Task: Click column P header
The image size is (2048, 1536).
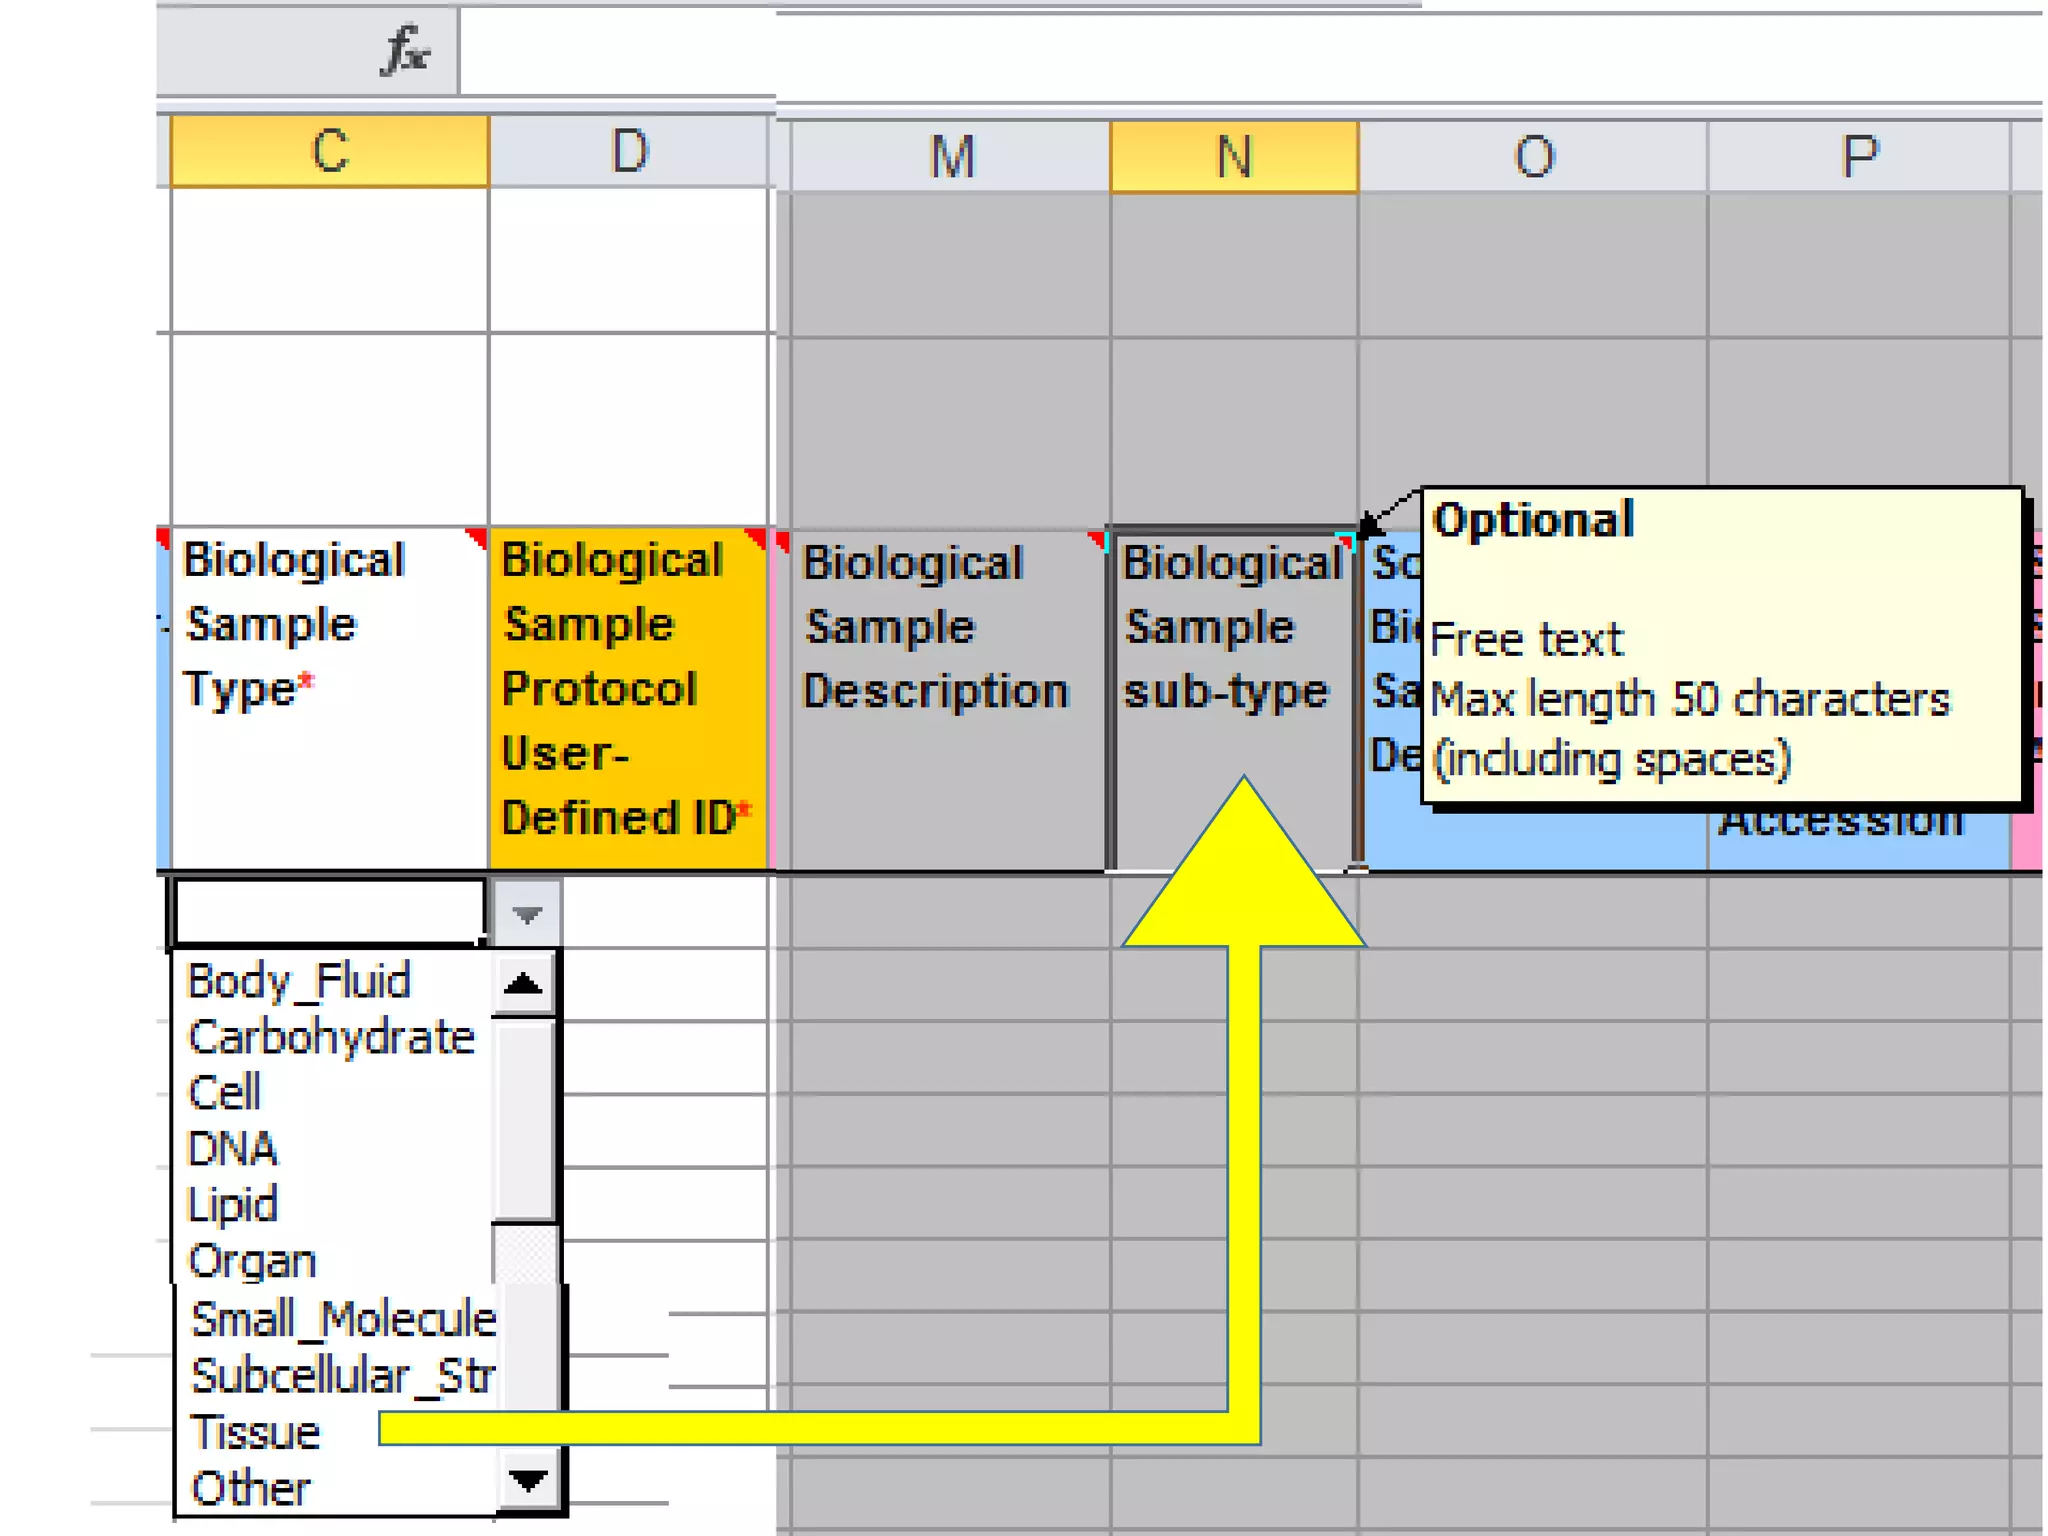Action: click(x=1859, y=157)
